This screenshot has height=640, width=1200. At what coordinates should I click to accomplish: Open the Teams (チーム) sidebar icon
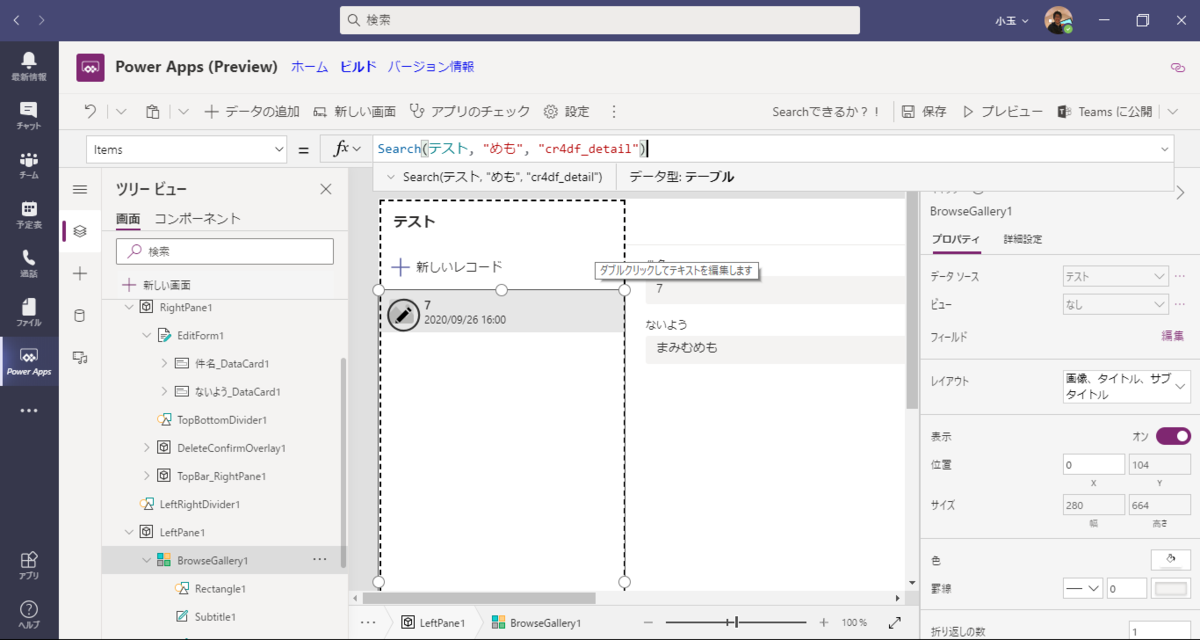[28, 165]
